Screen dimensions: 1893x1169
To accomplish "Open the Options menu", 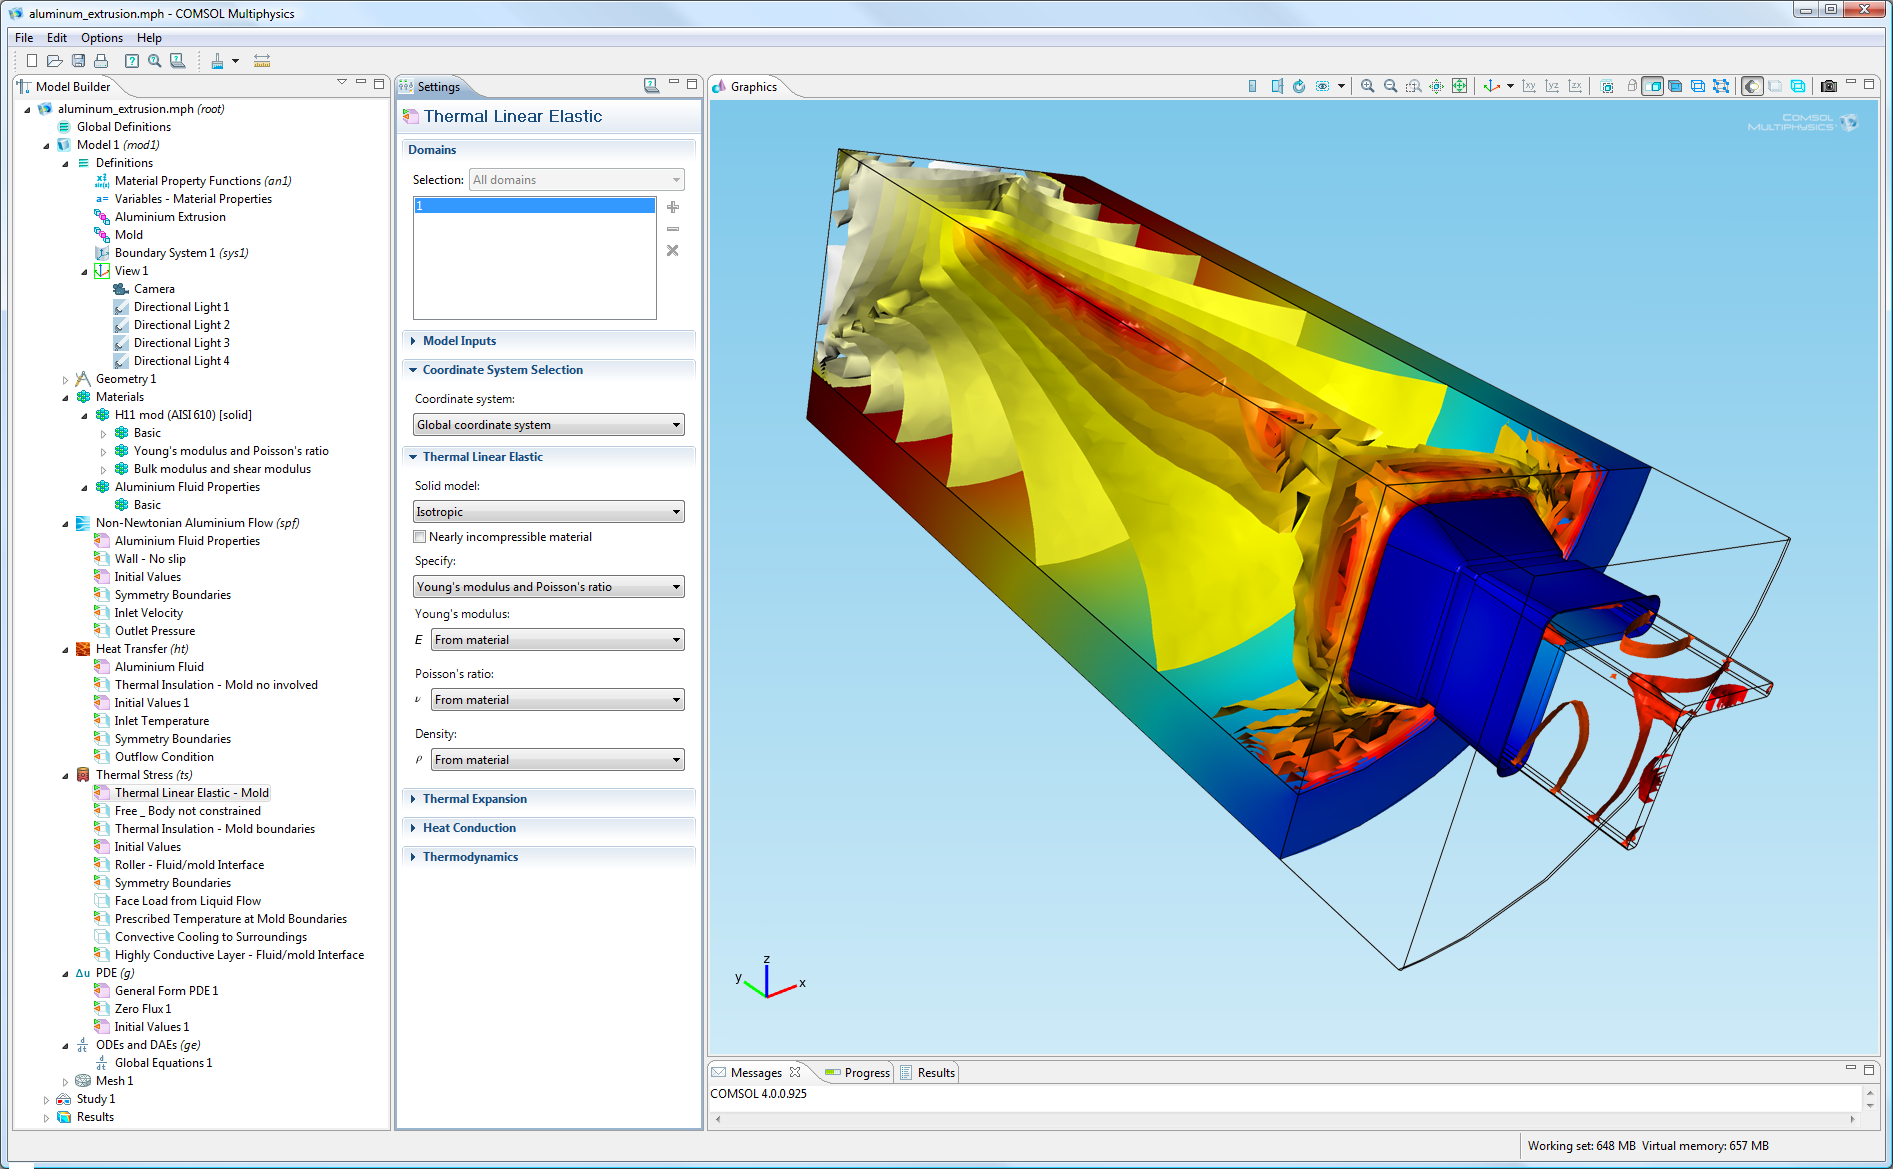I will click(101, 37).
